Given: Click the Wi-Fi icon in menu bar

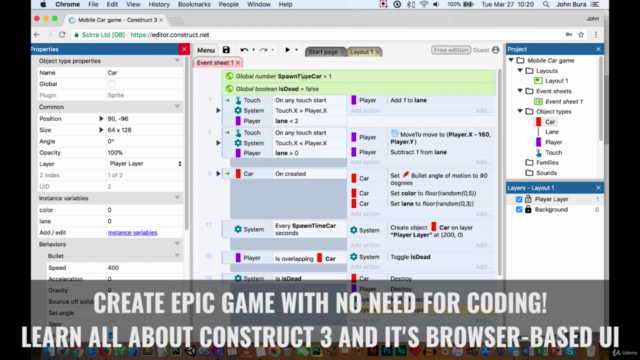Looking at the screenshot, I should pyautogui.click(x=424, y=4).
